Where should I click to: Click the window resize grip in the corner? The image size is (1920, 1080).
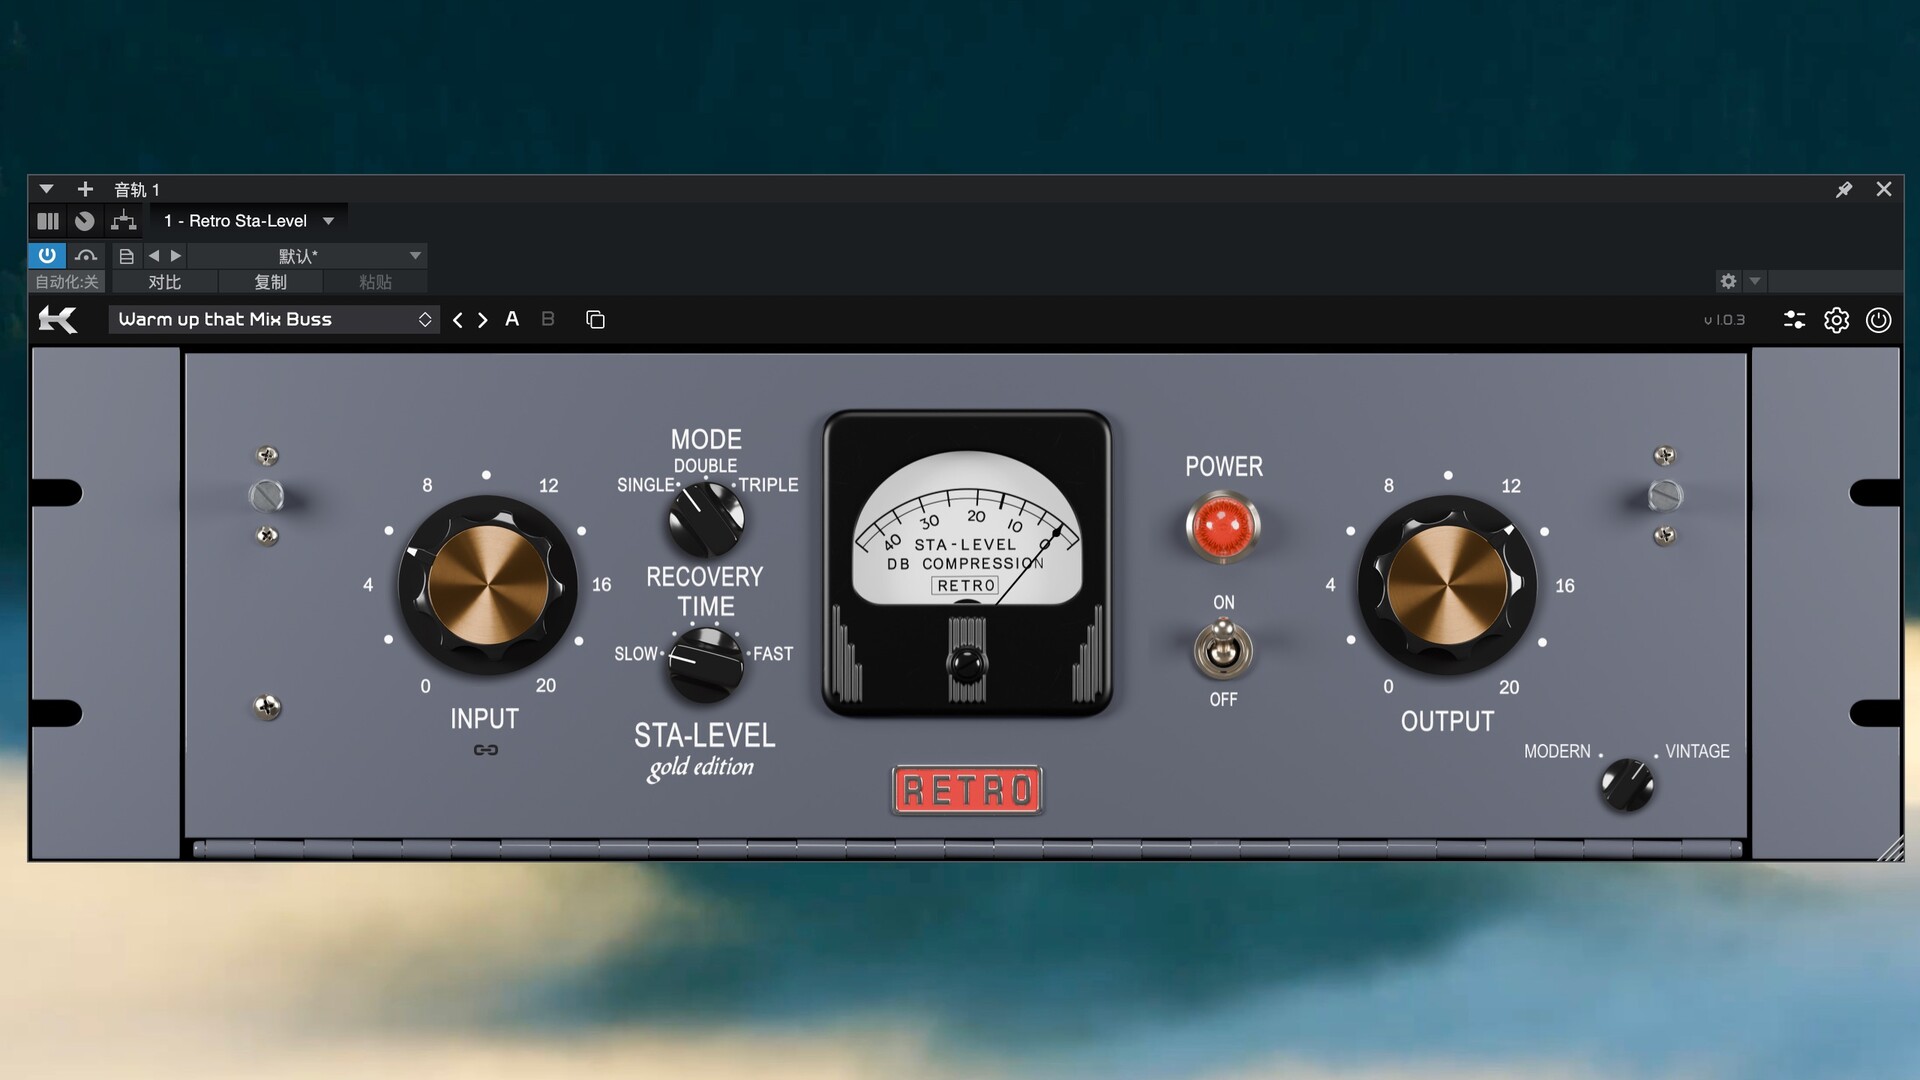[1890, 848]
